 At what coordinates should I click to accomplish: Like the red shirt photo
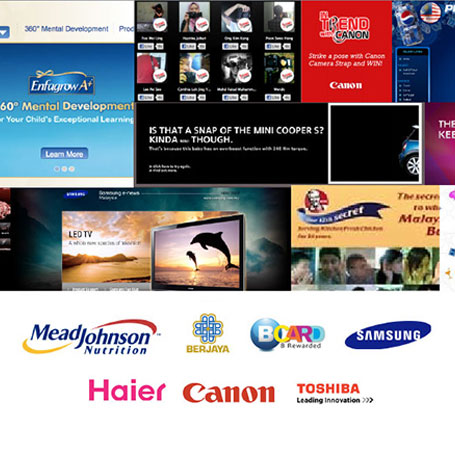146,97
